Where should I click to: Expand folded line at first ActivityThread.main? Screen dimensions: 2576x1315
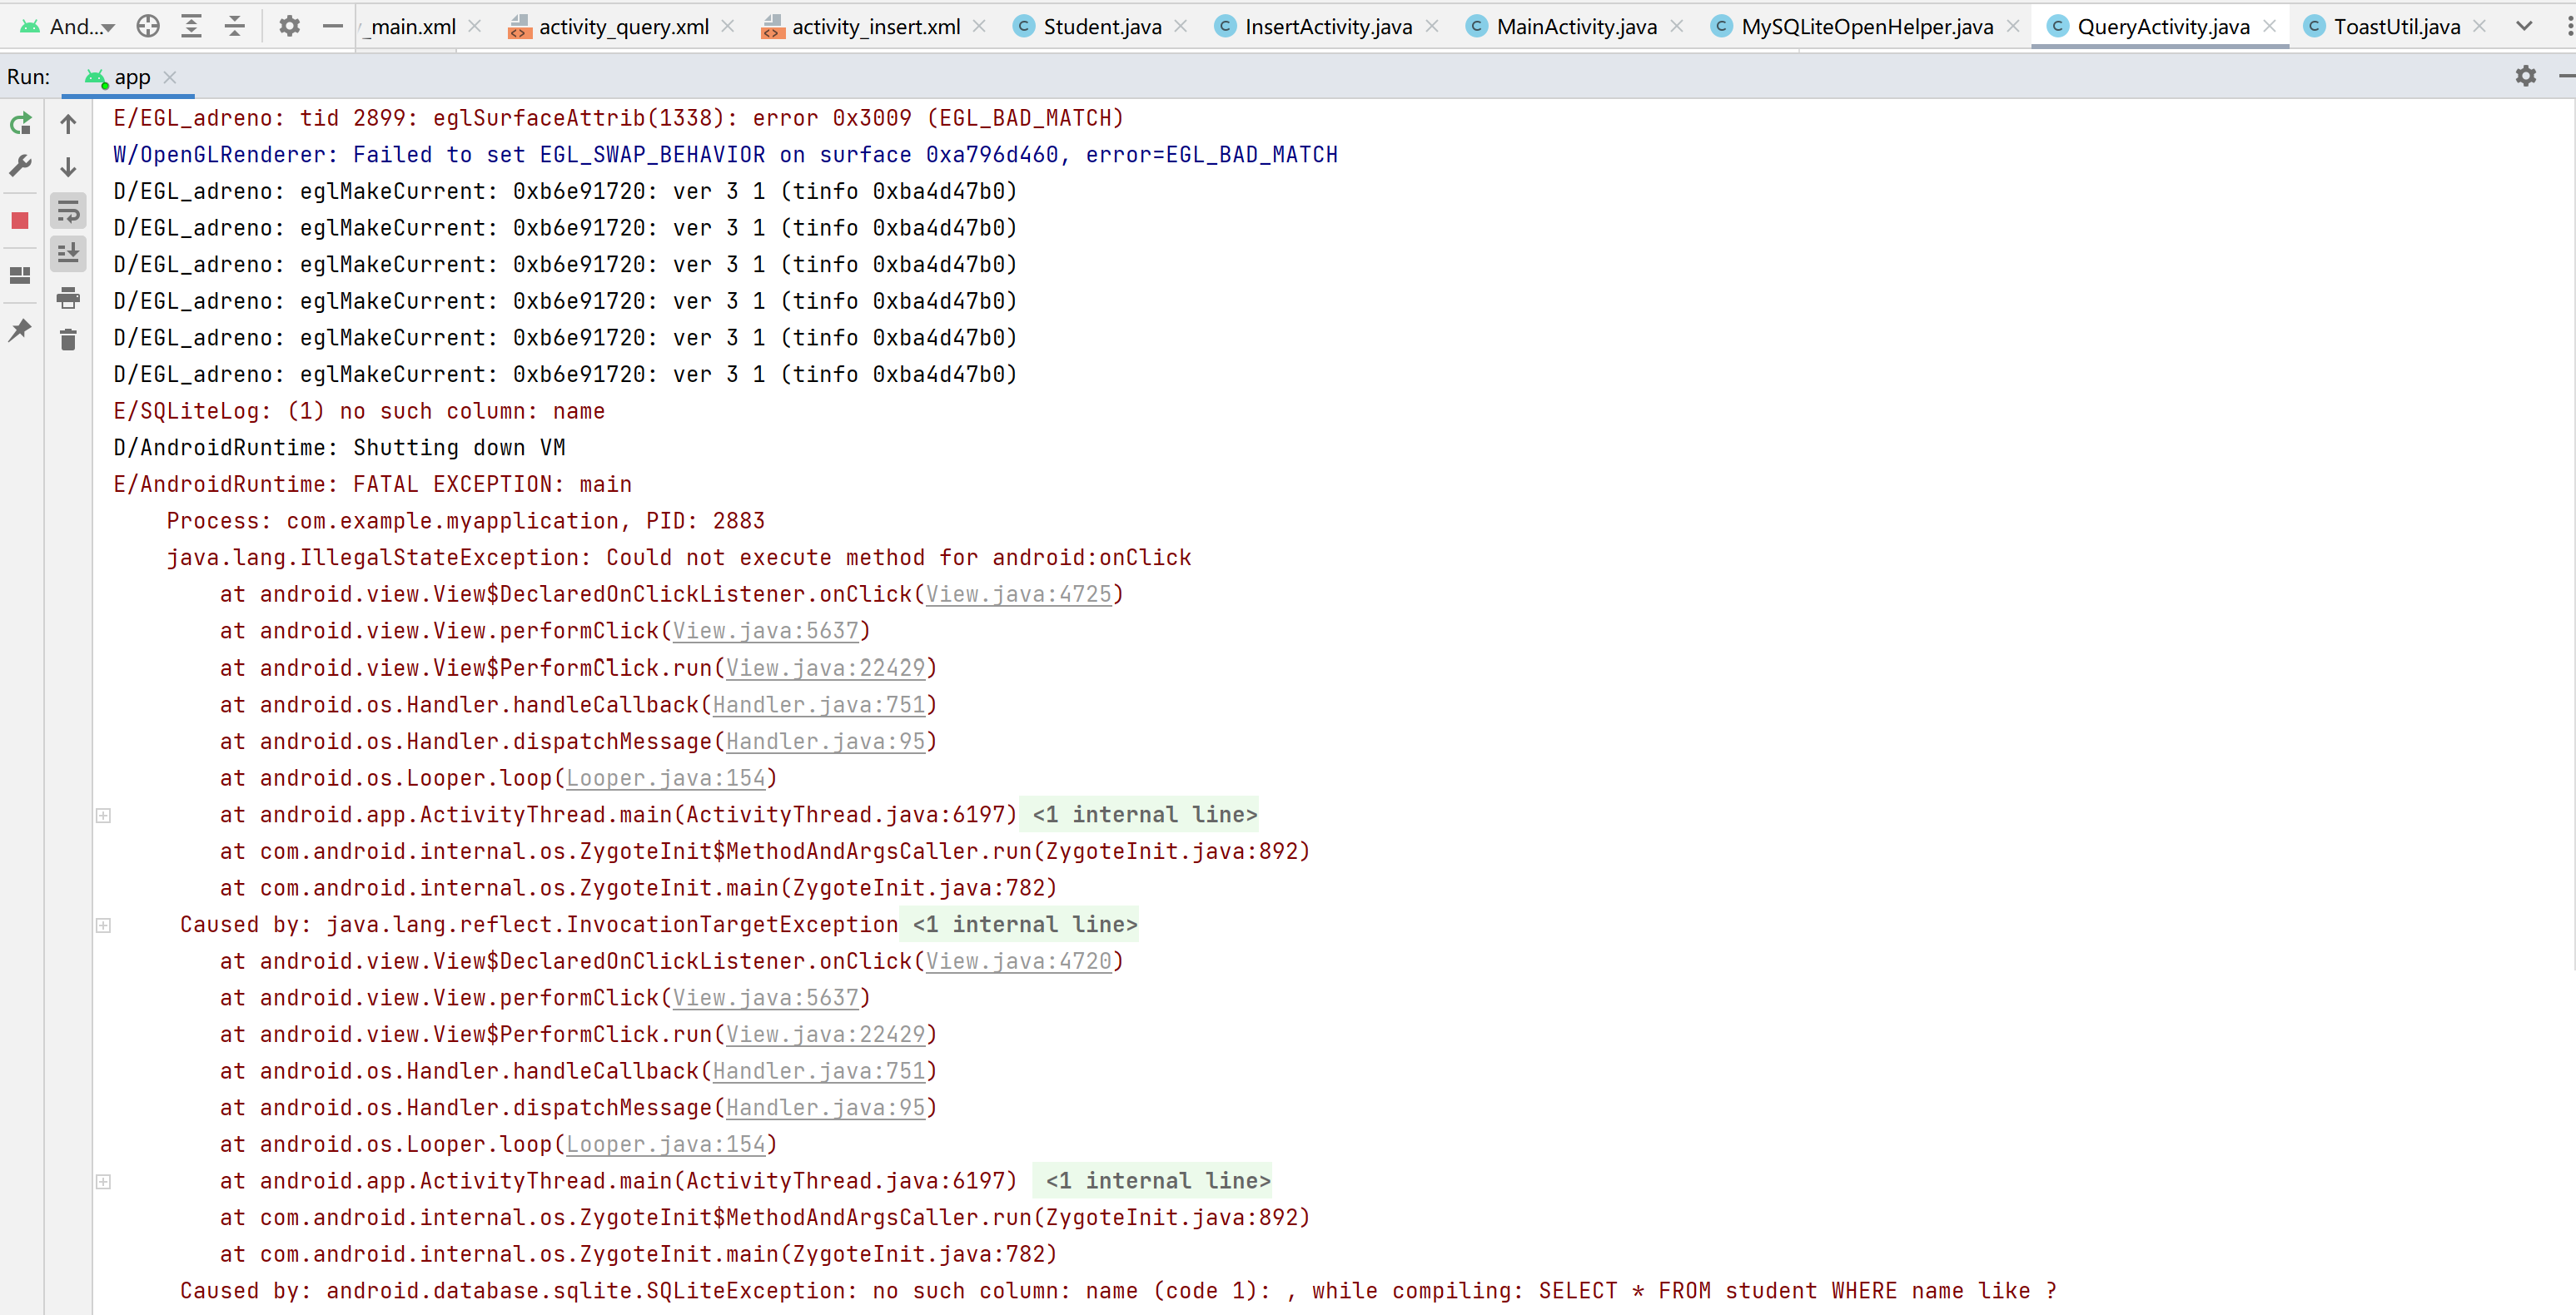[103, 815]
